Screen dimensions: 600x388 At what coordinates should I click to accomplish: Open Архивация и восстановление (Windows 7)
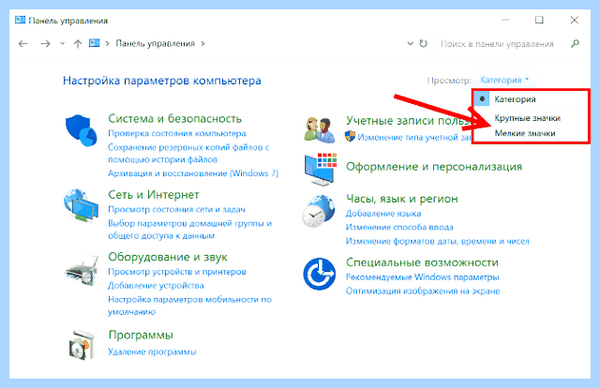click(x=193, y=173)
